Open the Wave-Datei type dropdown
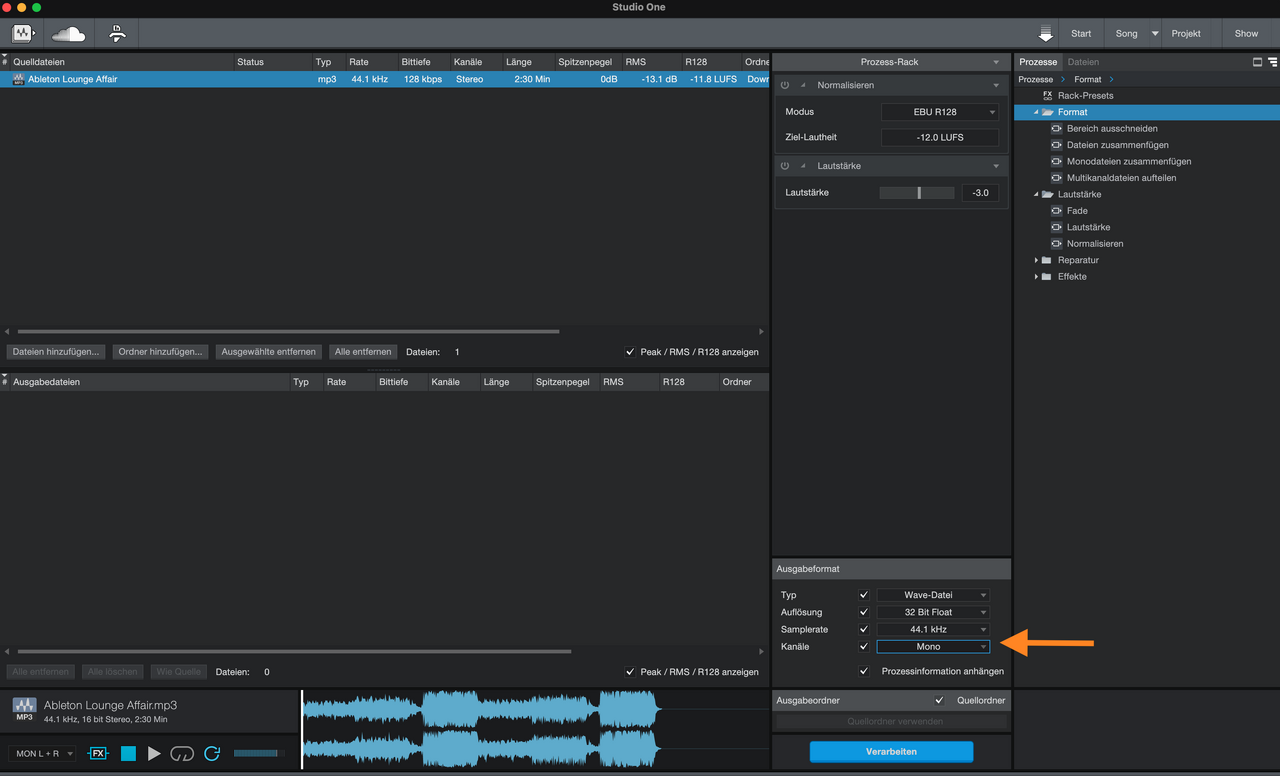The height and width of the screenshot is (776, 1280). (x=933, y=595)
